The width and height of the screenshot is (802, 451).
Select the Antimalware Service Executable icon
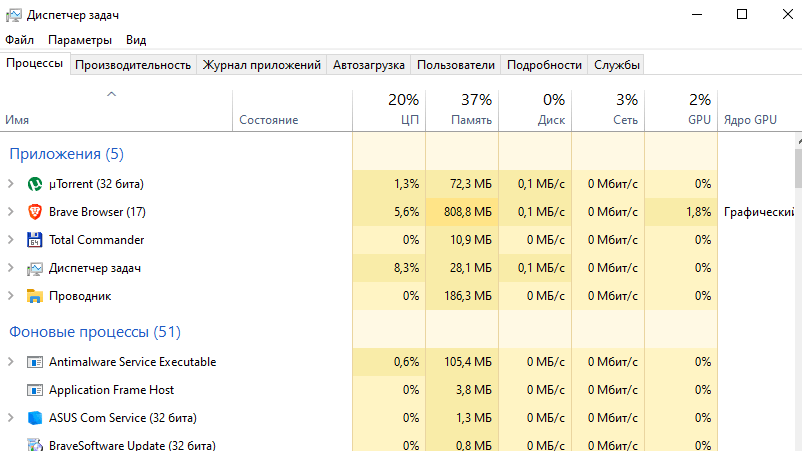point(35,362)
